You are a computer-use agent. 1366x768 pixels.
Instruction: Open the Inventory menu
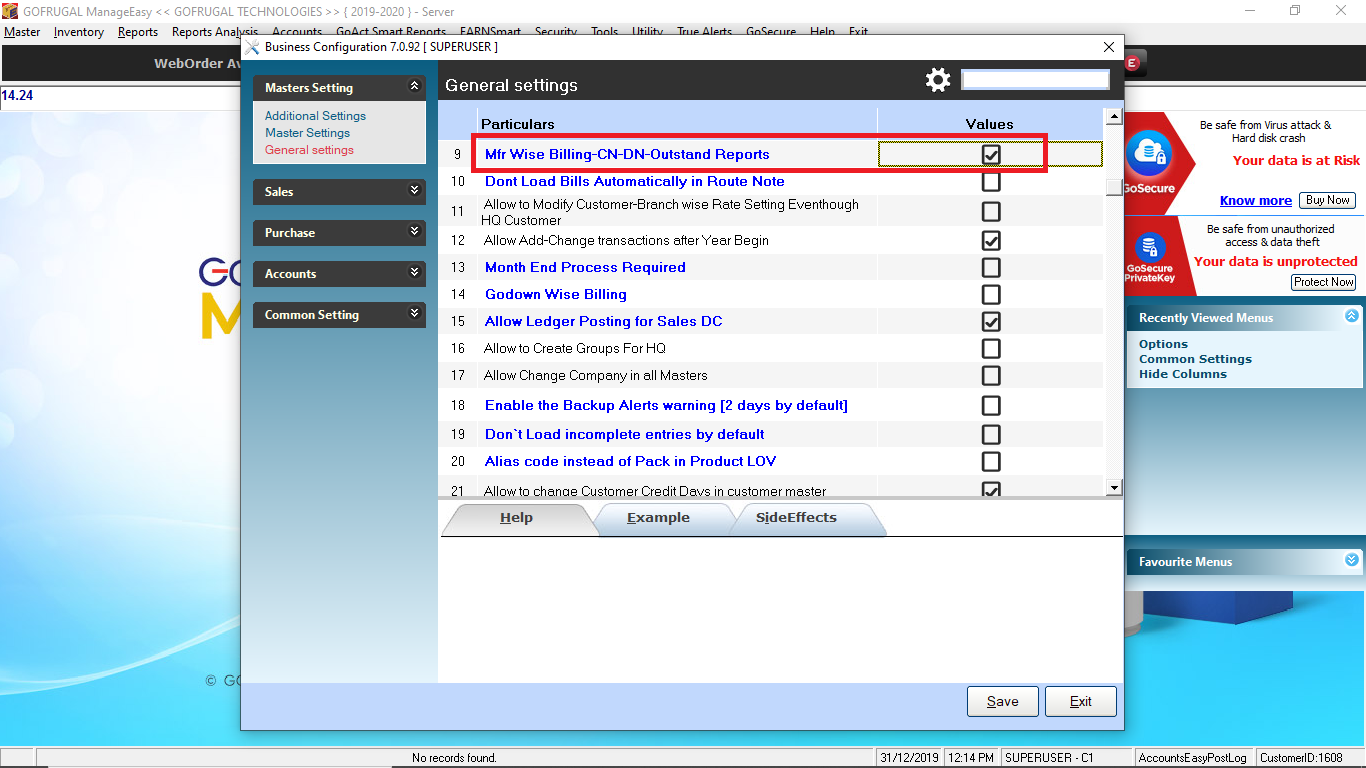click(x=79, y=32)
